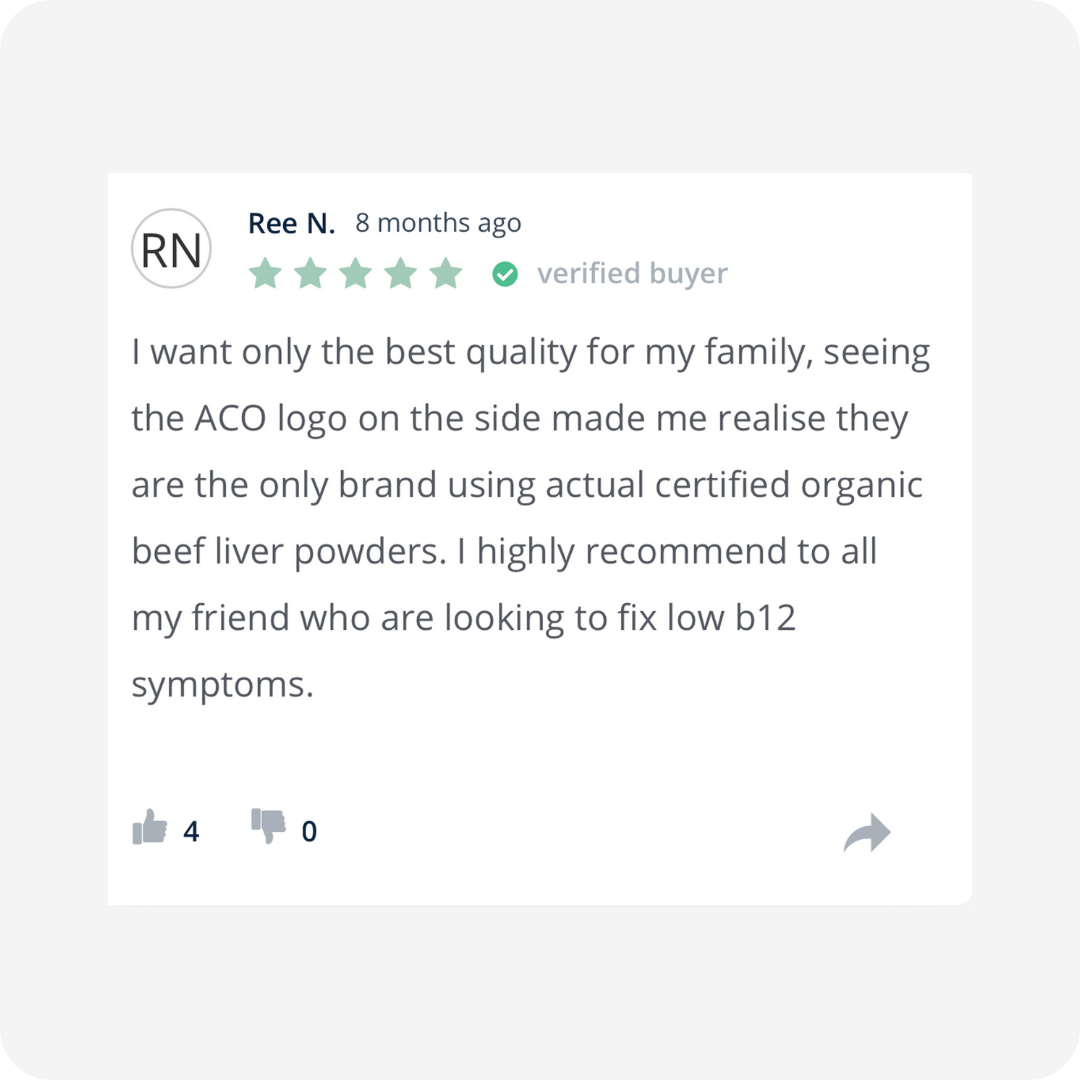1080x1080 pixels.
Task: Click the RN avatar circle
Action: tap(171, 249)
